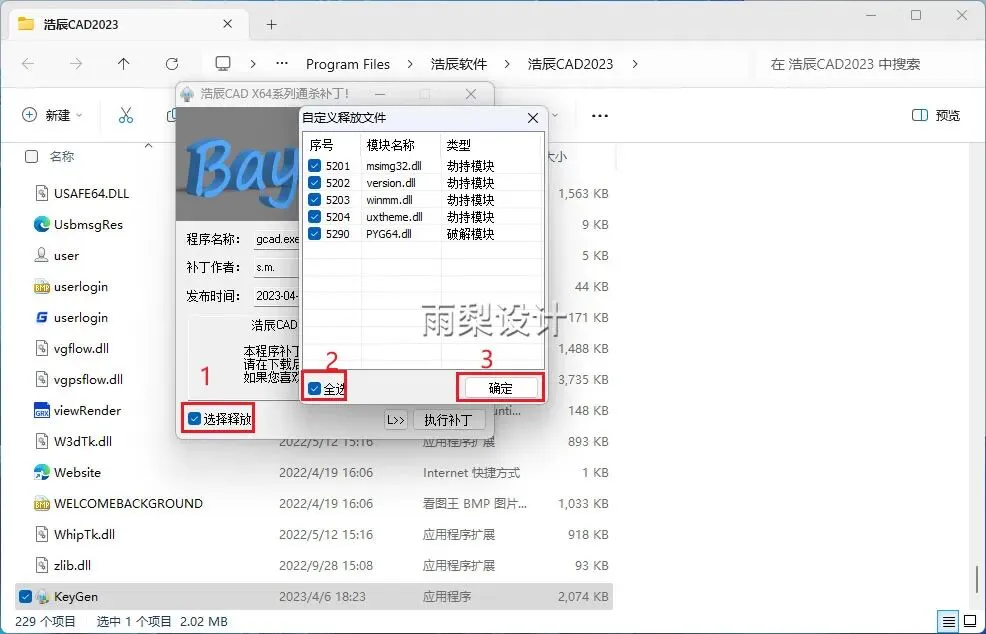The width and height of the screenshot is (986, 634).
Task: Click the L>> button in patch window
Action: 396,420
